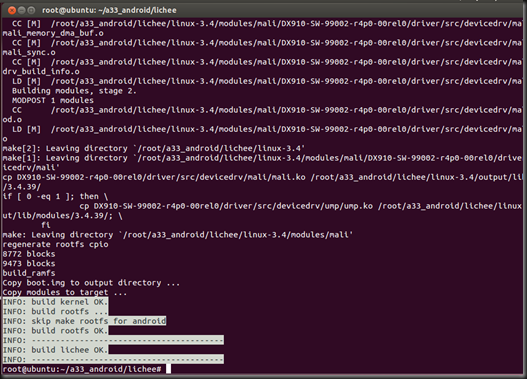Click 'make: Leaving directory' modules/mali line
The image size is (527, 379).
(x=178, y=235)
